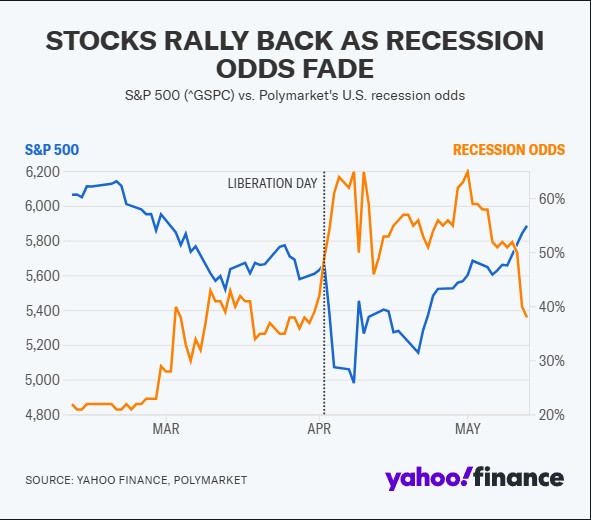Click the APR x-axis label
591x520 pixels.
(x=319, y=429)
